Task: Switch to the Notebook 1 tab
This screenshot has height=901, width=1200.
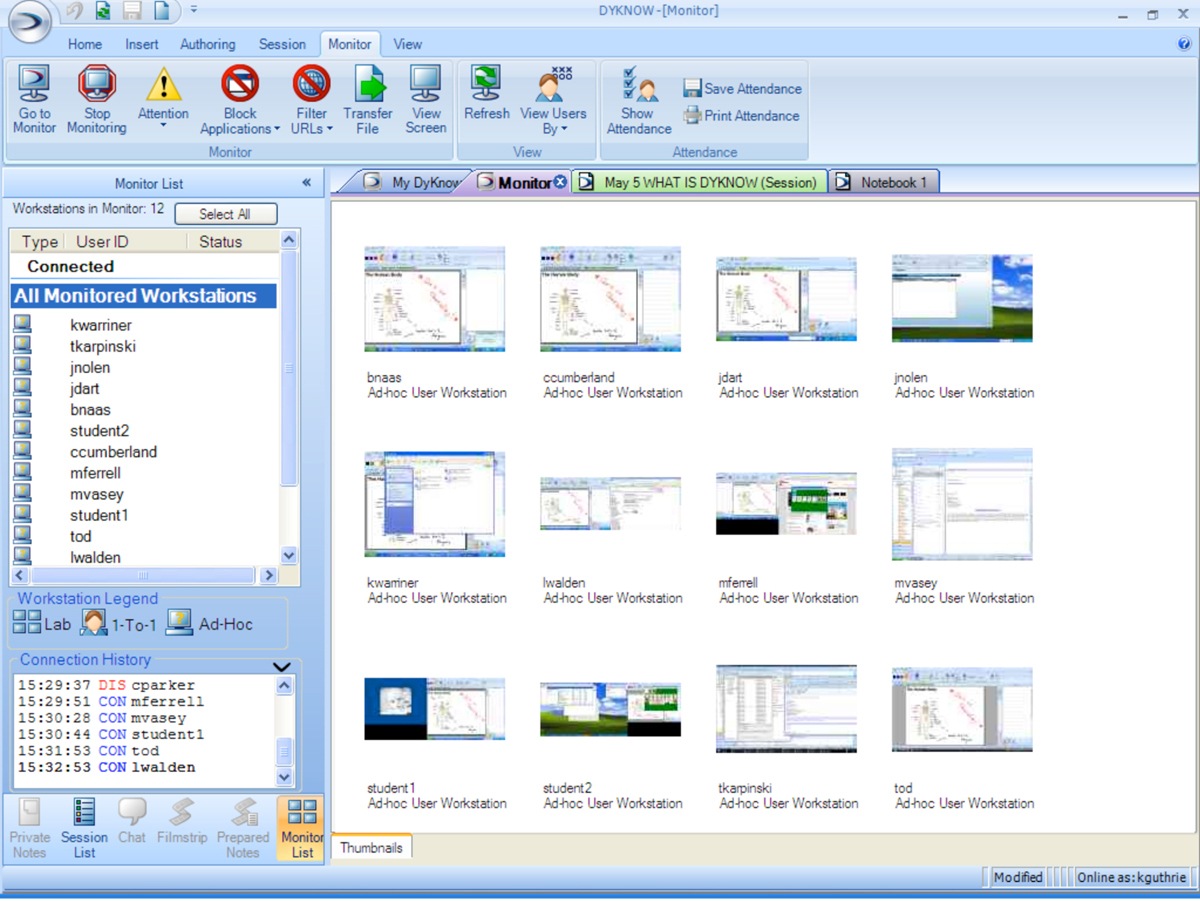Action: pos(883,182)
